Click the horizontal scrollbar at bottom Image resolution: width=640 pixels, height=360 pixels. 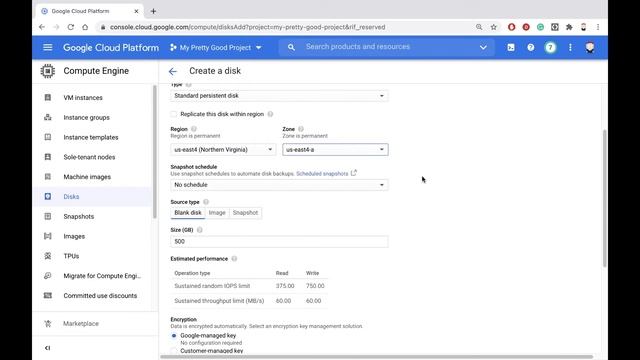[376, 357]
